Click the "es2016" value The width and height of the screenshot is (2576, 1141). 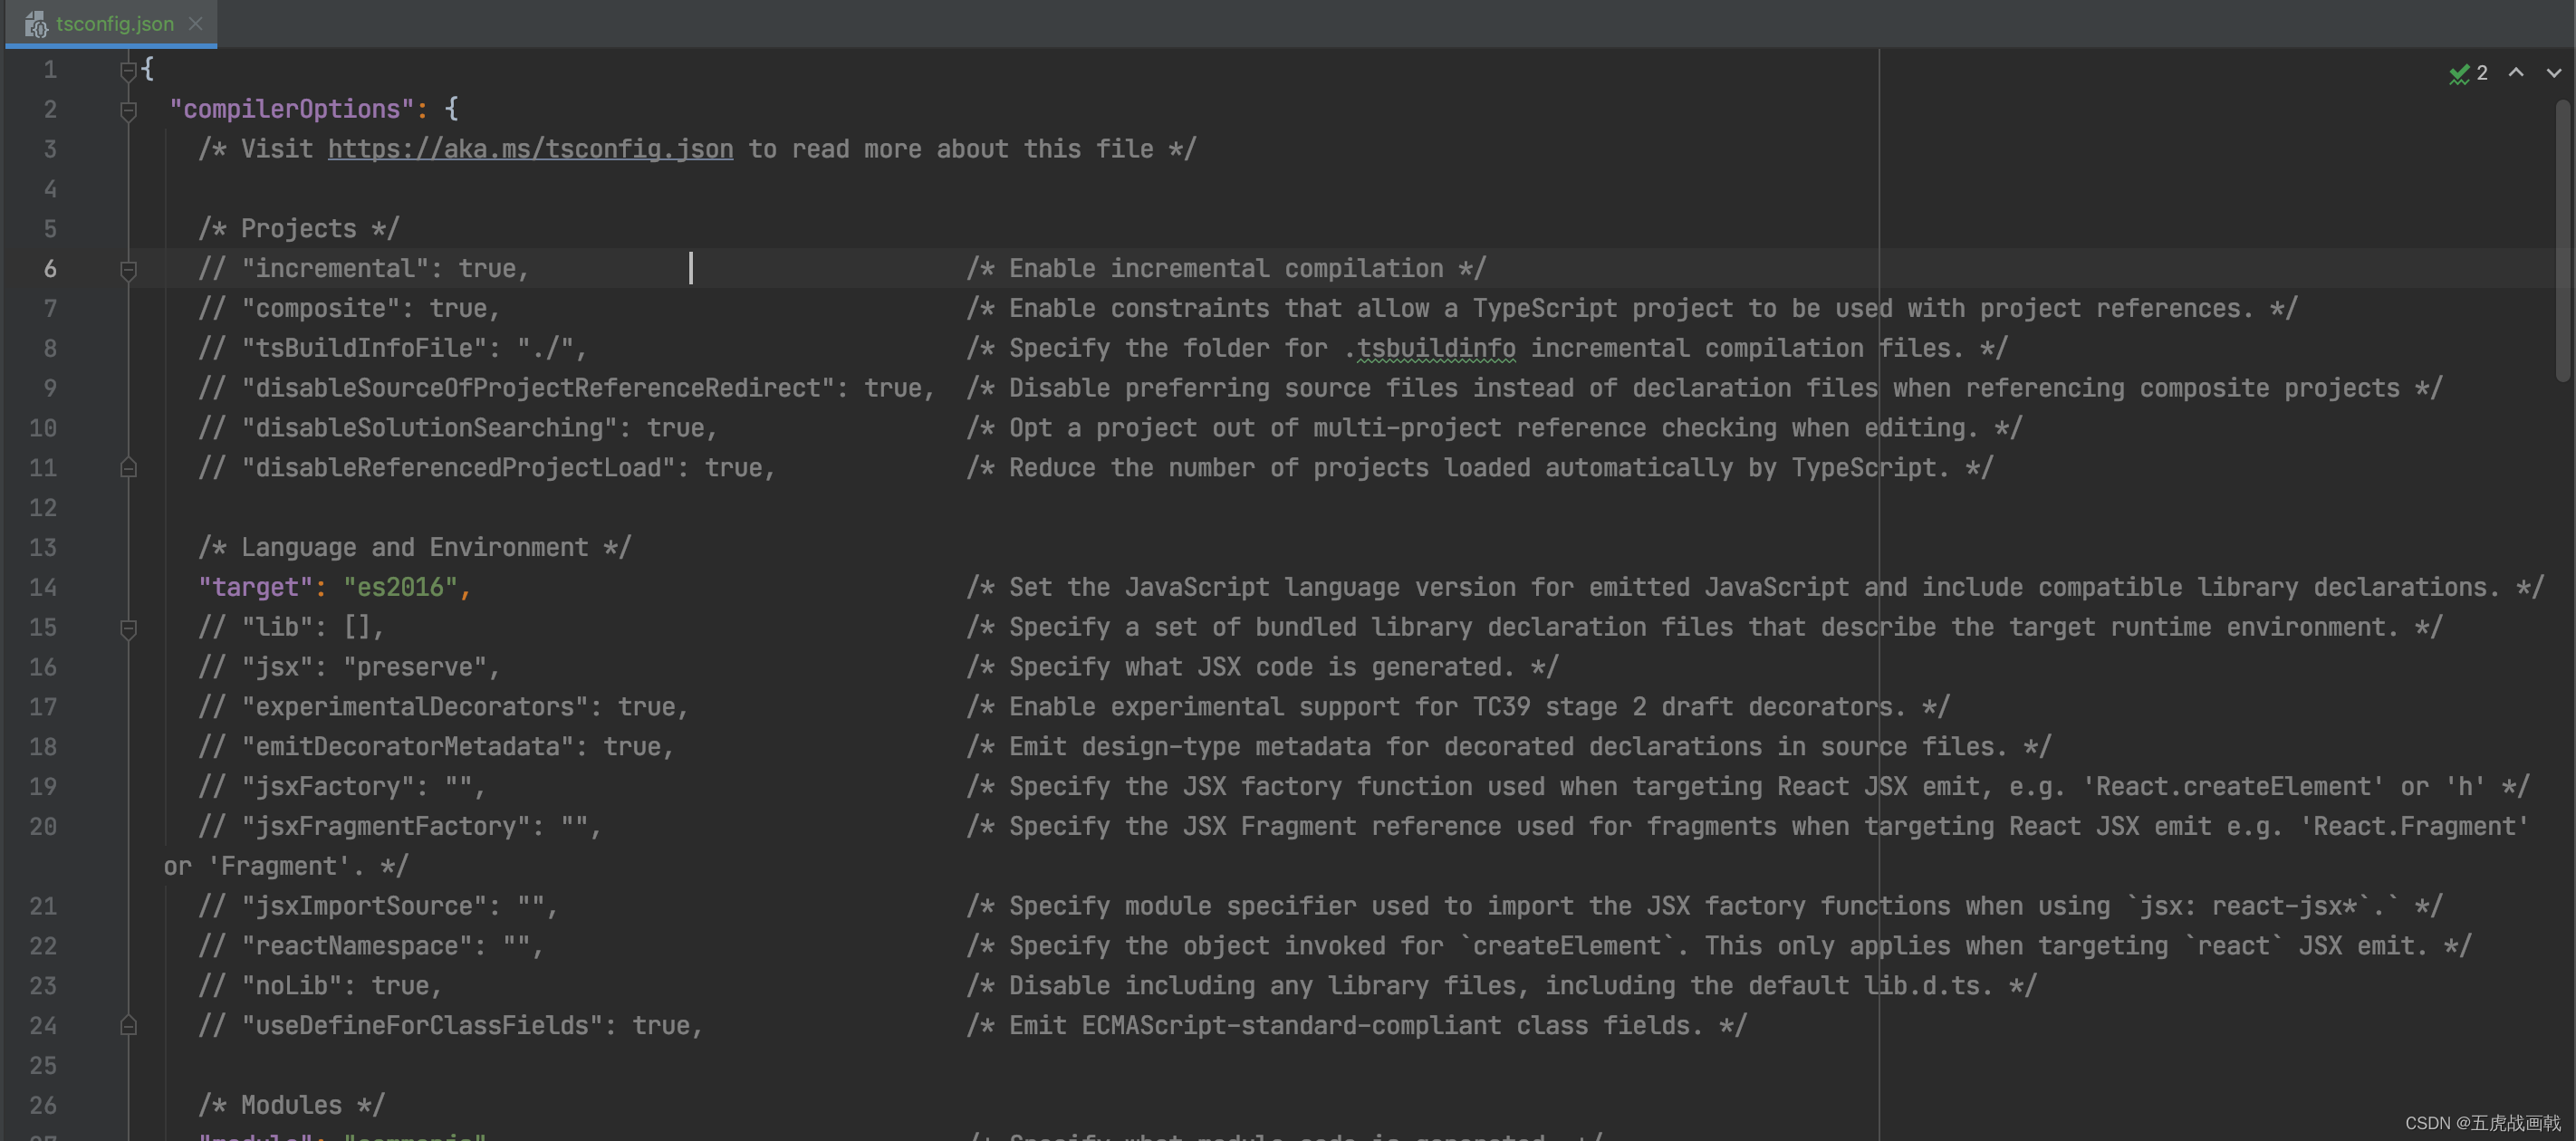click(x=401, y=587)
